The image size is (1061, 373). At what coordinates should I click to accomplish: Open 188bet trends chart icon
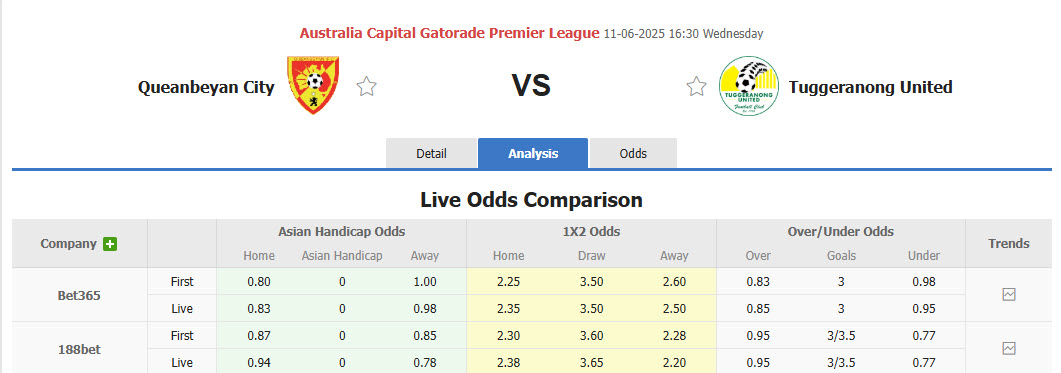[x=1009, y=349]
